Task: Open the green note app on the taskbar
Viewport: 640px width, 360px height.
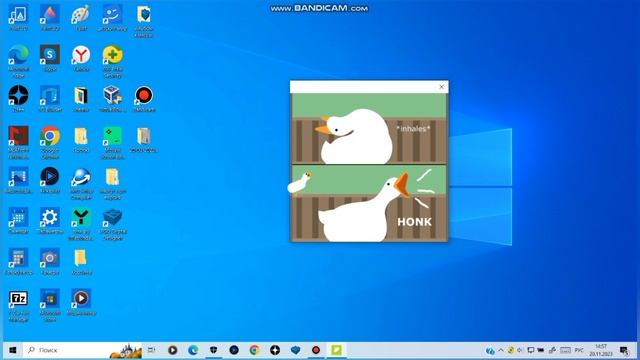Action: [x=336, y=350]
